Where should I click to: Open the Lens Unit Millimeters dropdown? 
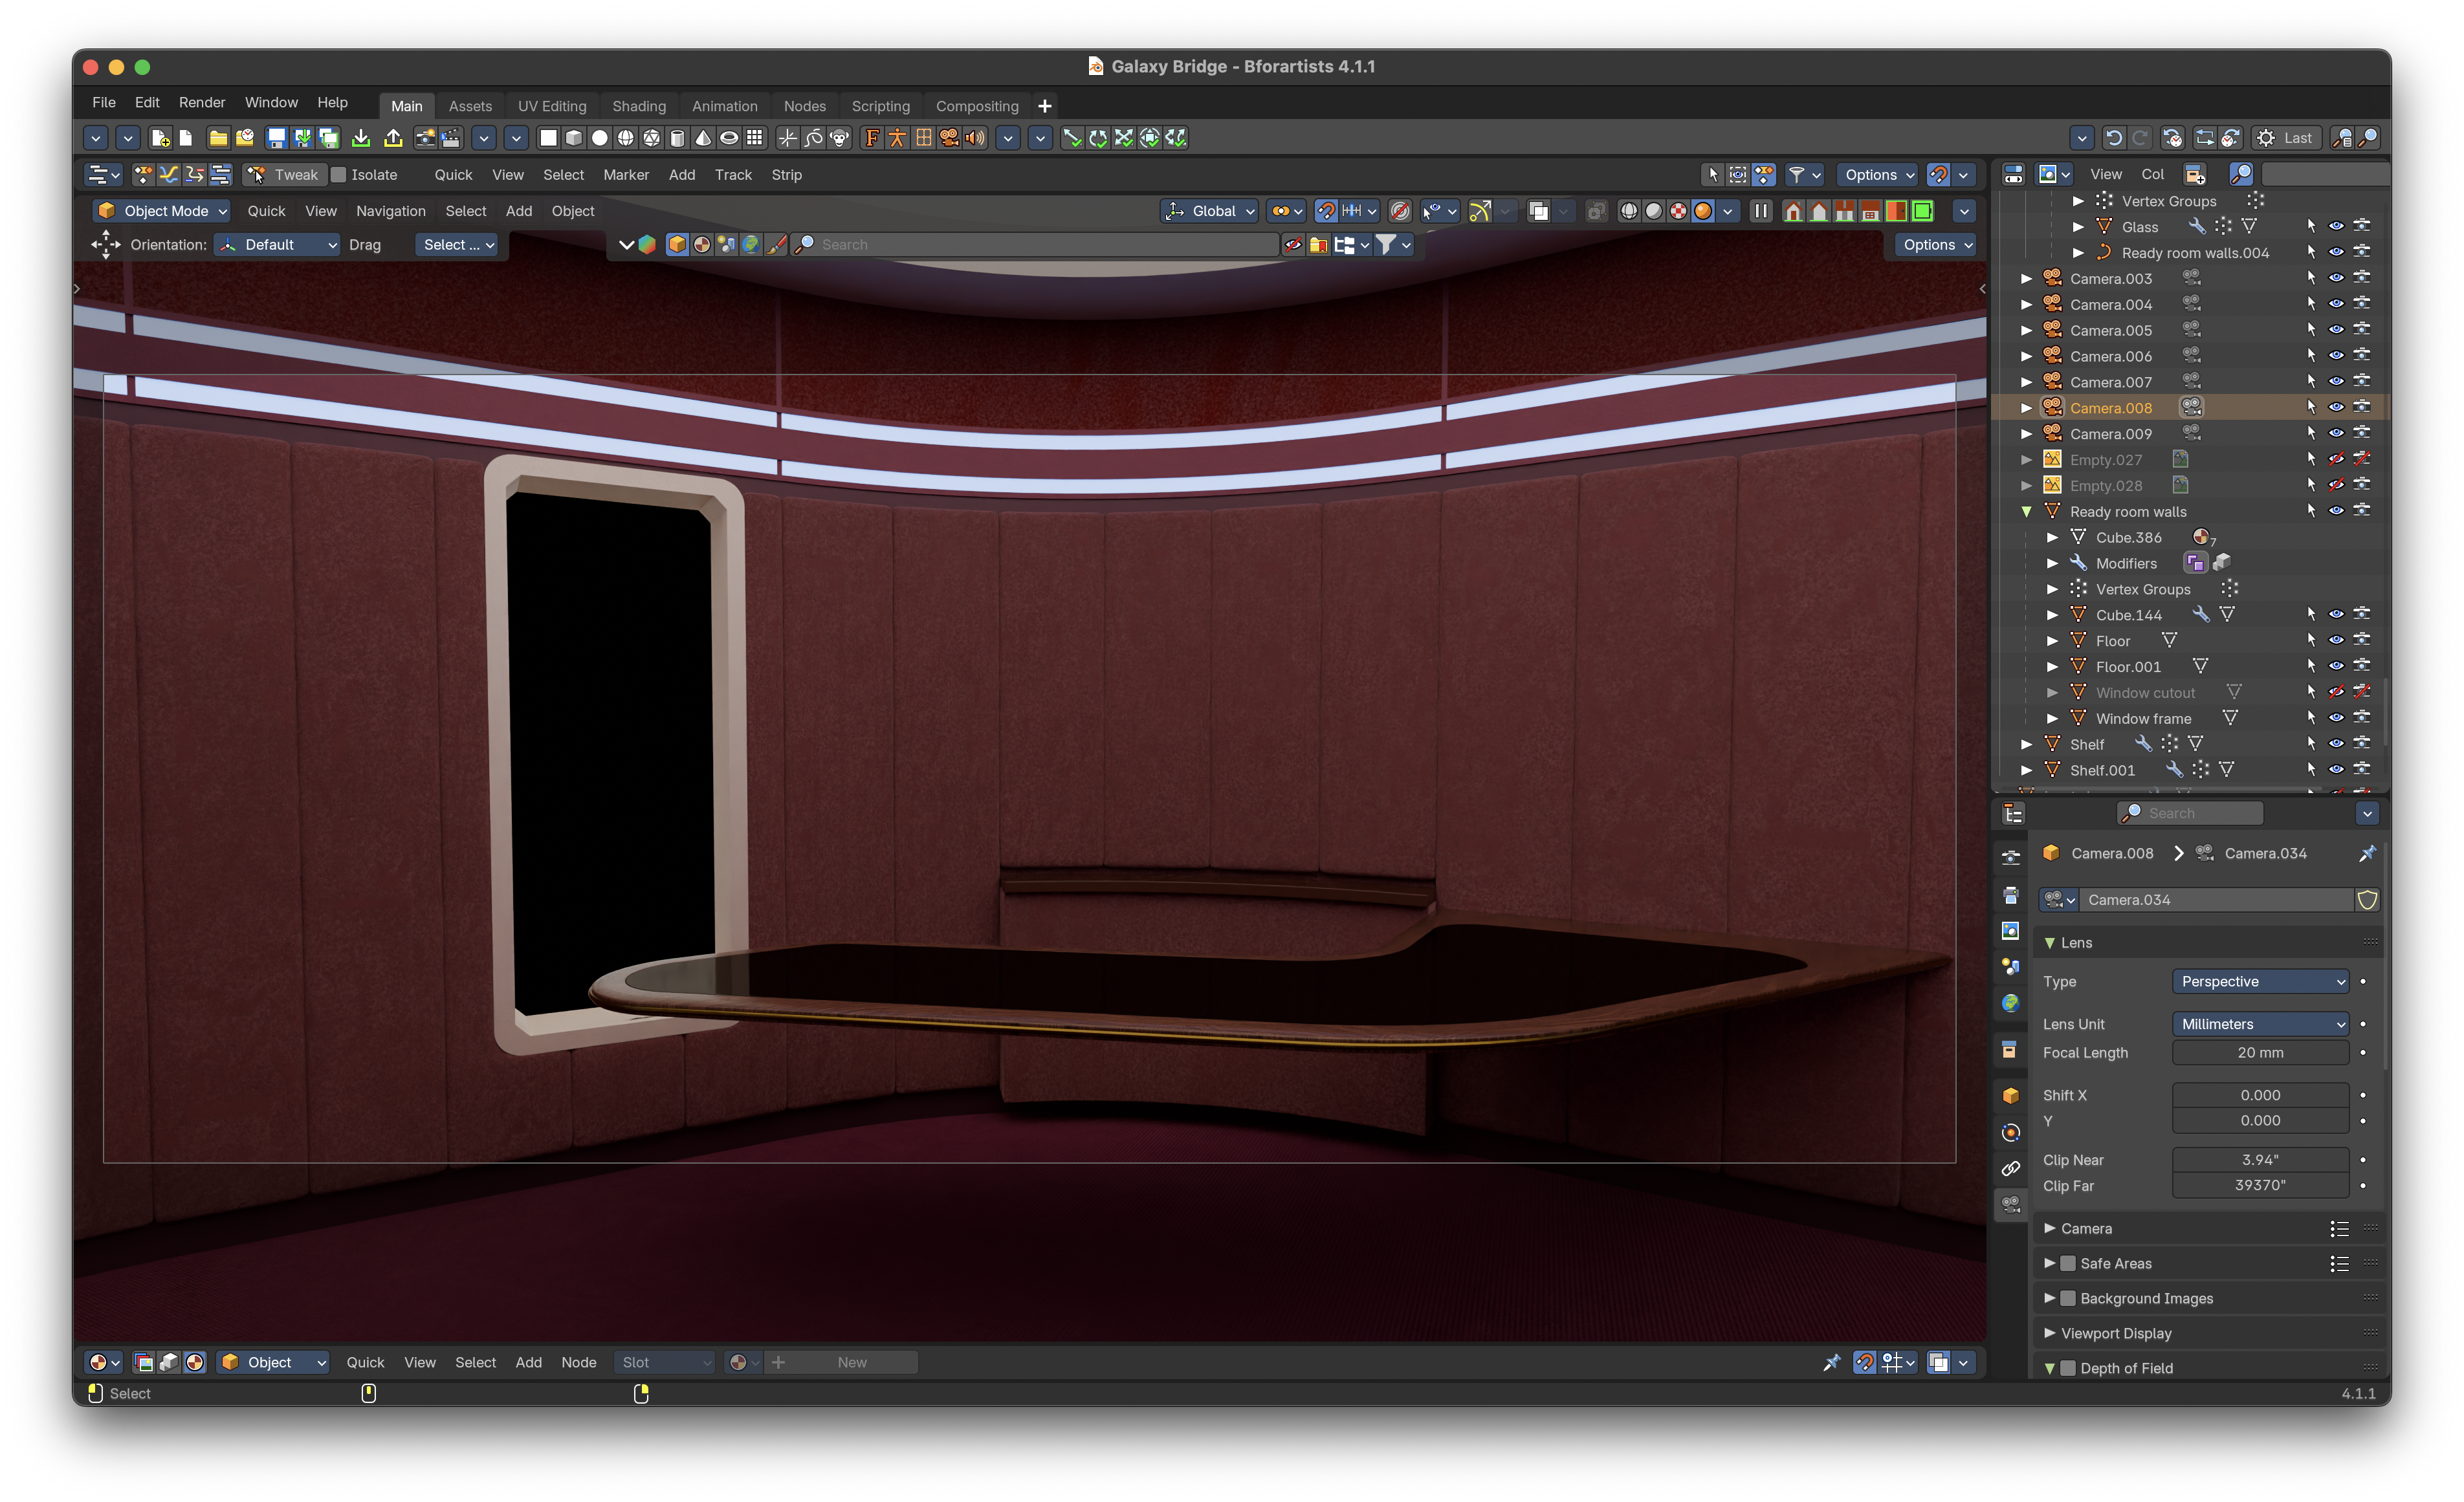pyautogui.click(x=2260, y=1024)
